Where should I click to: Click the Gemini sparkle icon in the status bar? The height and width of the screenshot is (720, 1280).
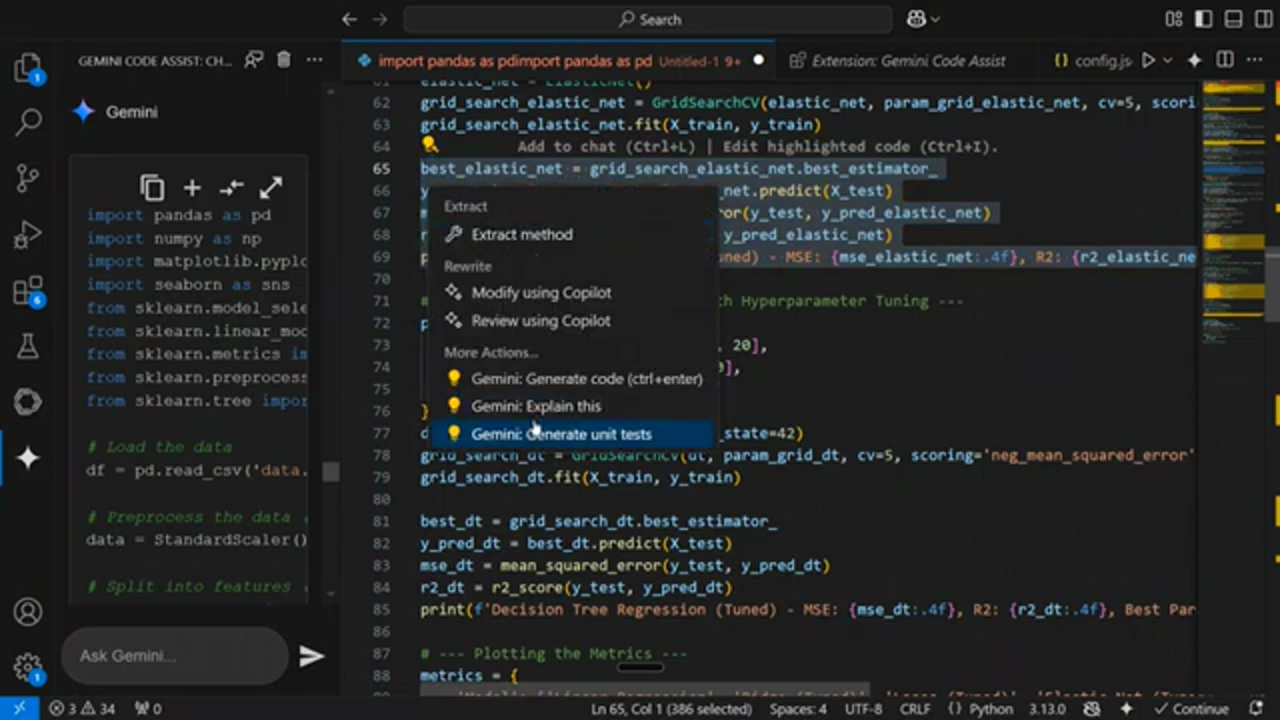(x=1127, y=708)
